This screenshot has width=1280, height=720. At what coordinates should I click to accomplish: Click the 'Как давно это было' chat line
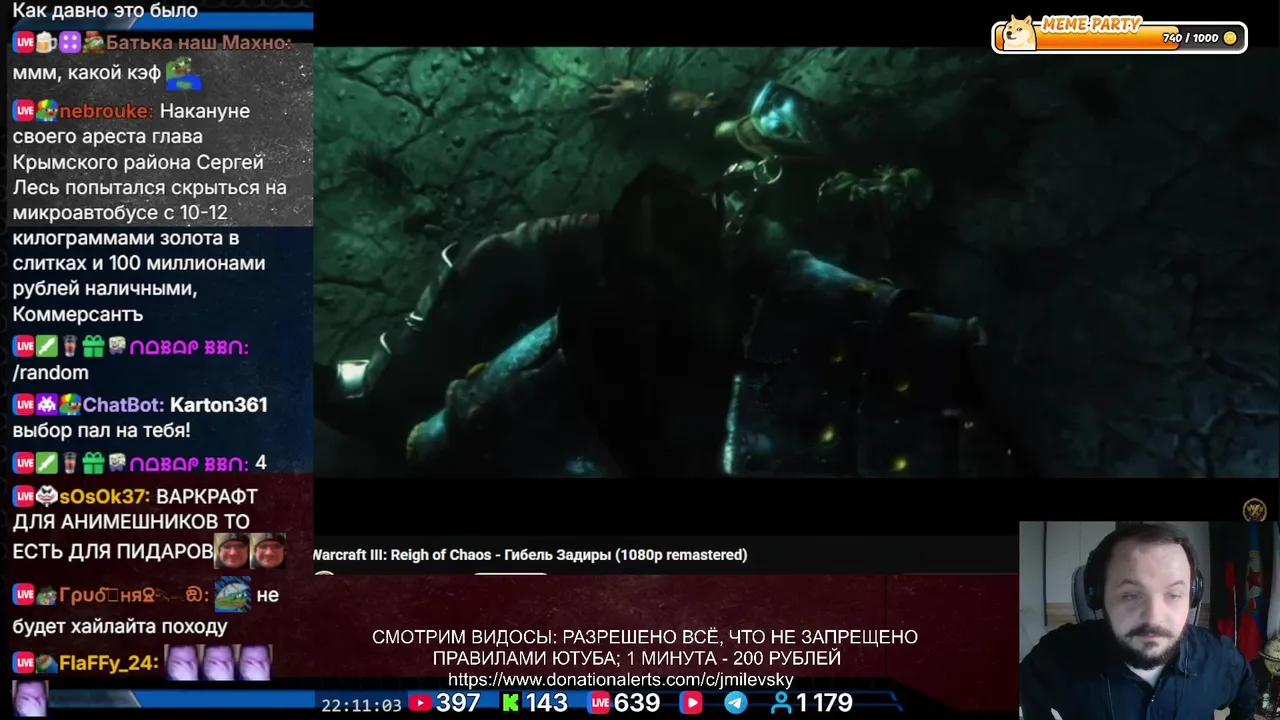pos(105,11)
